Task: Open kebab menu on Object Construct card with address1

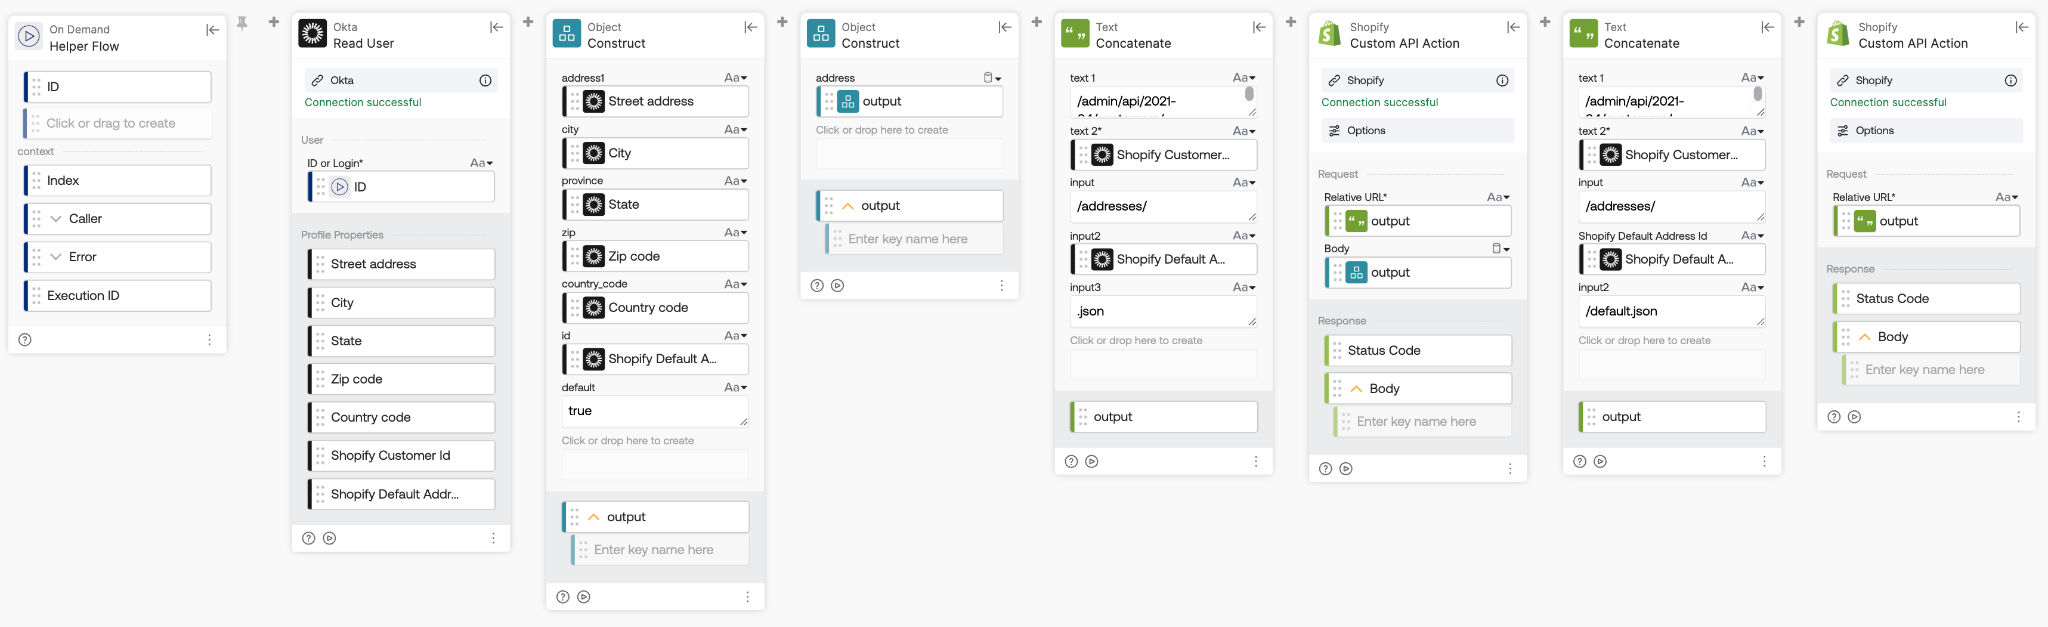Action: coord(747,597)
